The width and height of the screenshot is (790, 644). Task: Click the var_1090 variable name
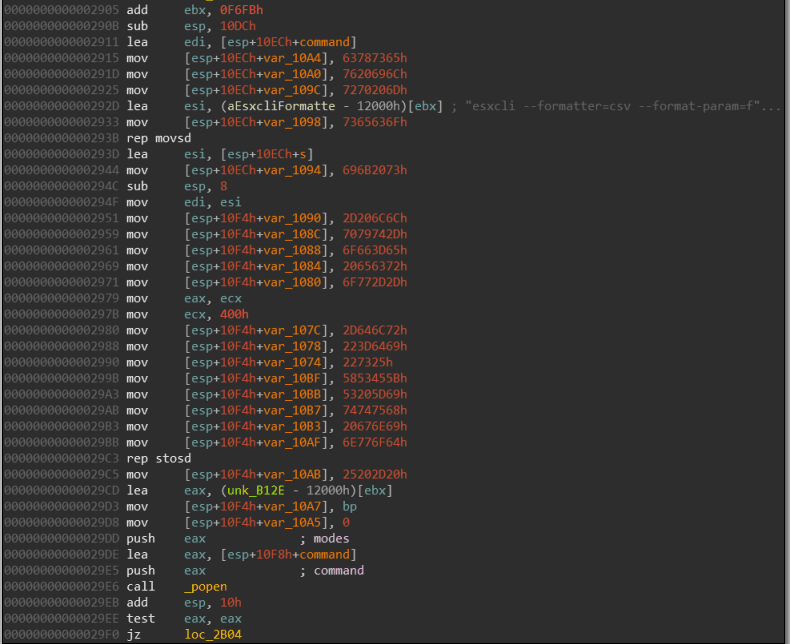pyautogui.click(x=292, y=218)
